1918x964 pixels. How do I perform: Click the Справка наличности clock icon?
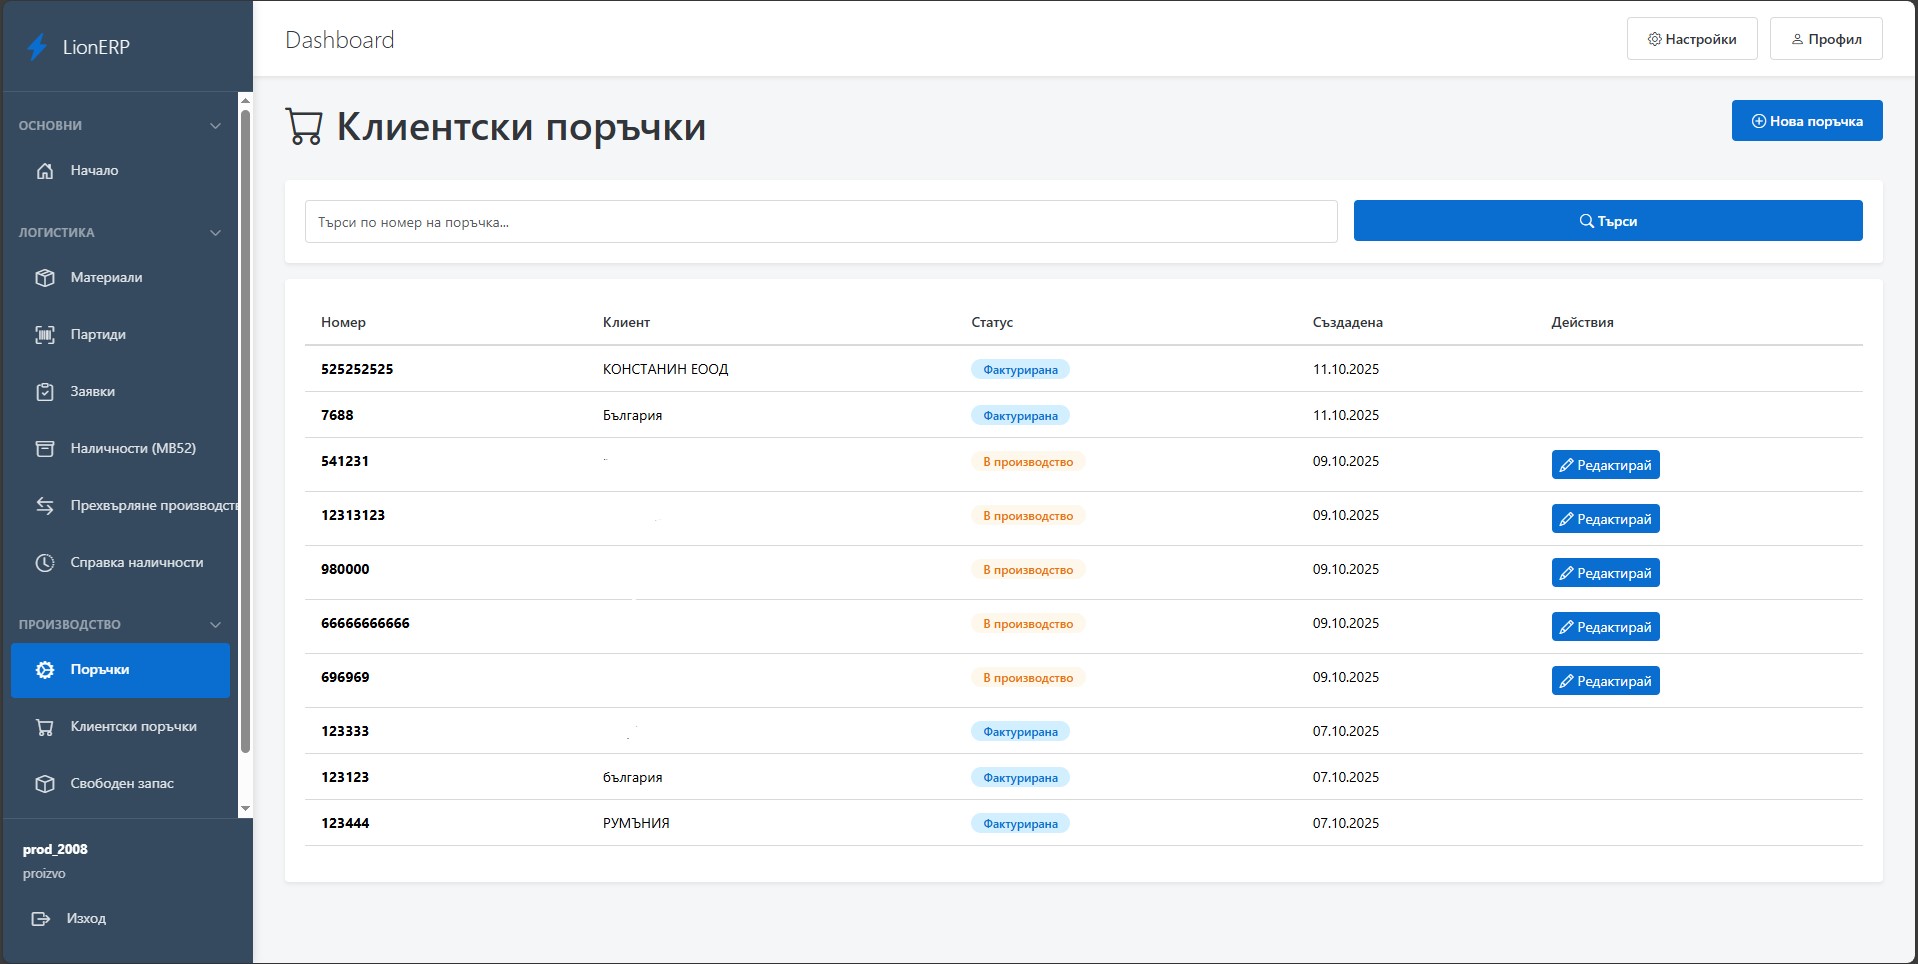45,562
